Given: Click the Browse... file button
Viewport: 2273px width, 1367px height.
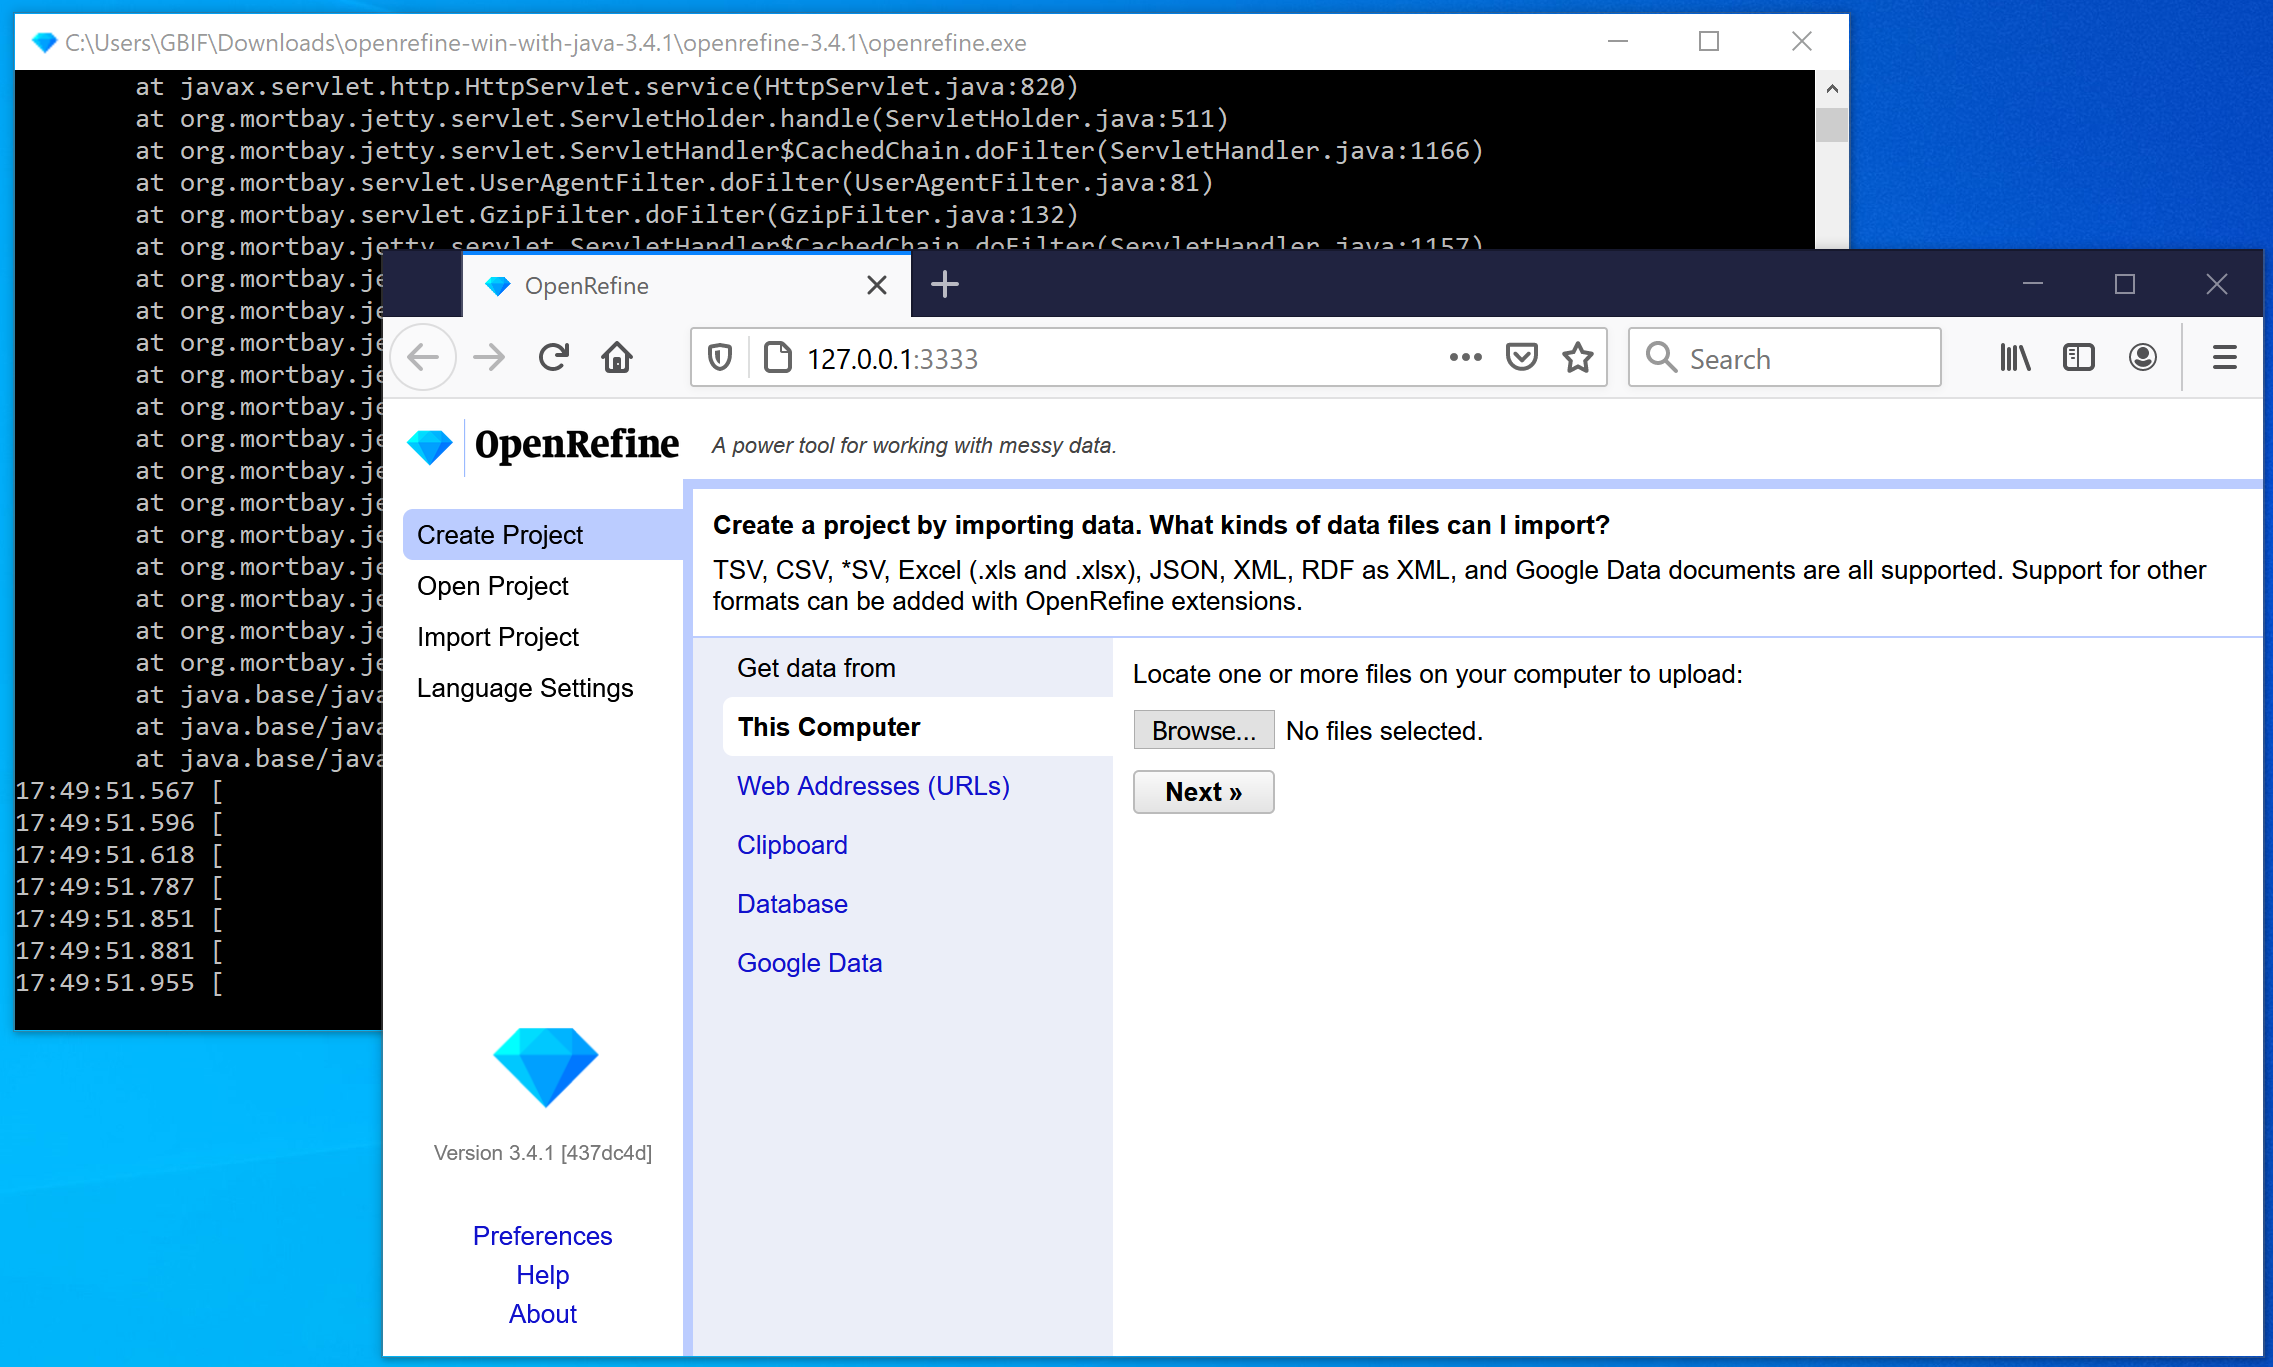Looking at the screenshot, I should click(x=1203, y=730).
